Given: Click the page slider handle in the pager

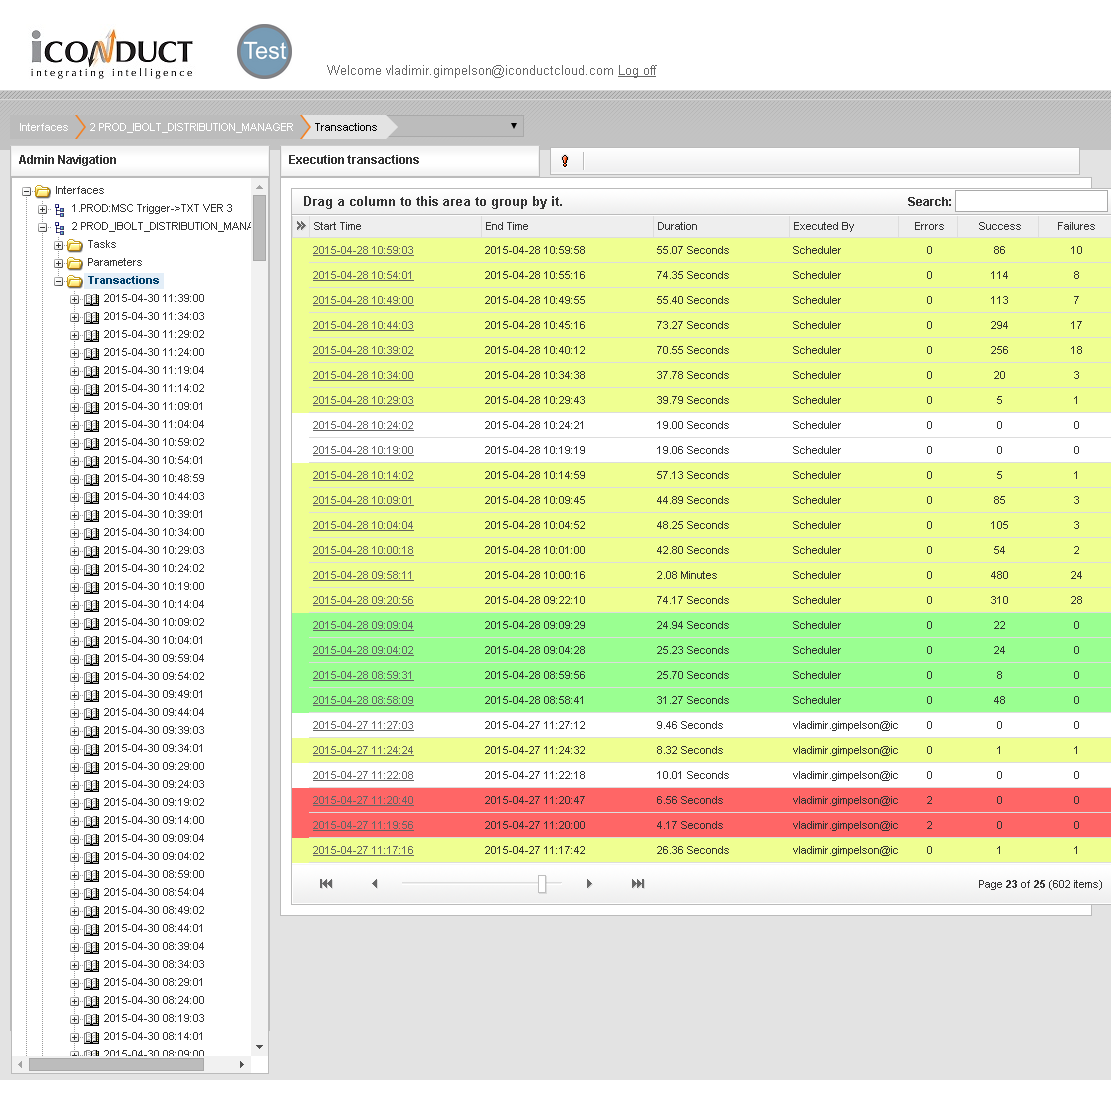Looking at the screenshot, I should [542, 884].
